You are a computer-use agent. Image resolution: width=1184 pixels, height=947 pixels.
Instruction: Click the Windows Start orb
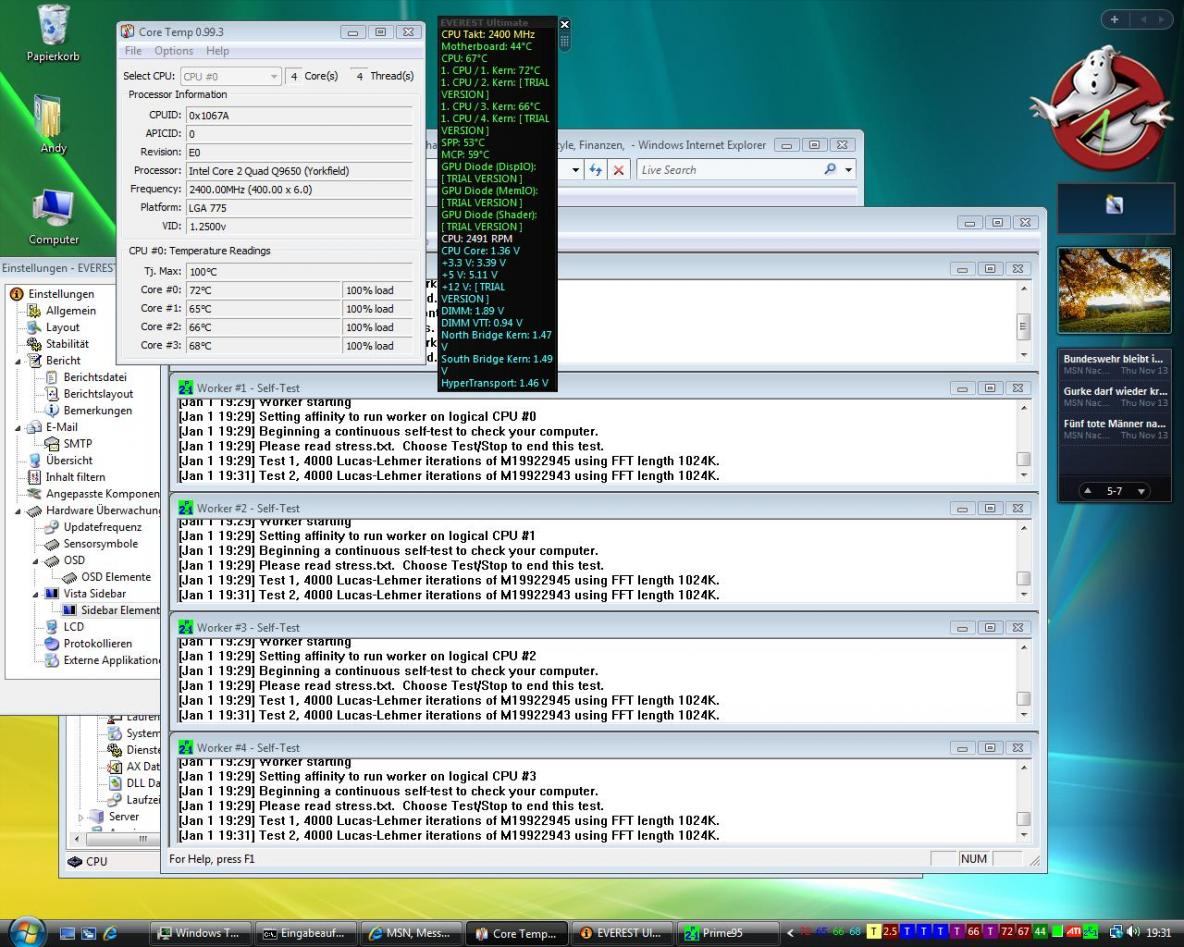coord(27,931)
